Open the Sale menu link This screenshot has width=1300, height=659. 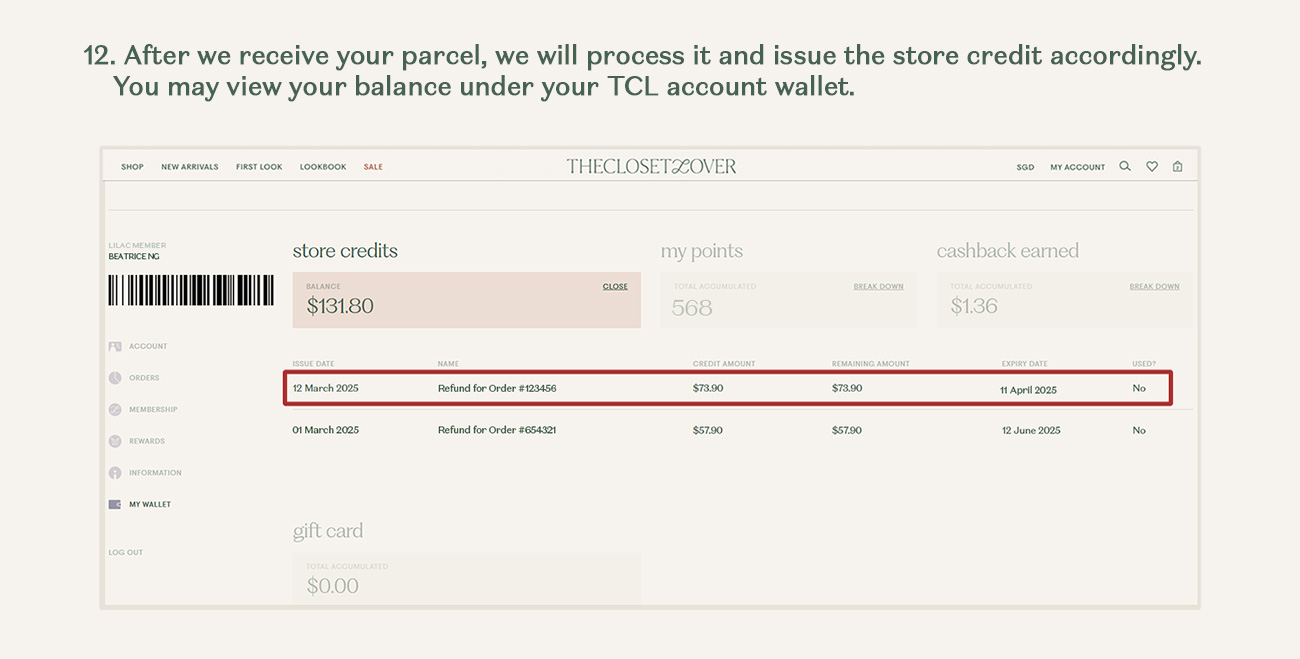click(x=373, y=167)
